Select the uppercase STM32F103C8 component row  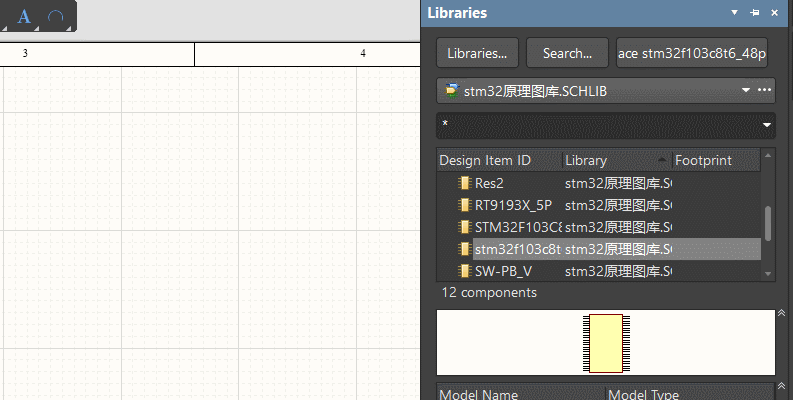tap(599, 227)
